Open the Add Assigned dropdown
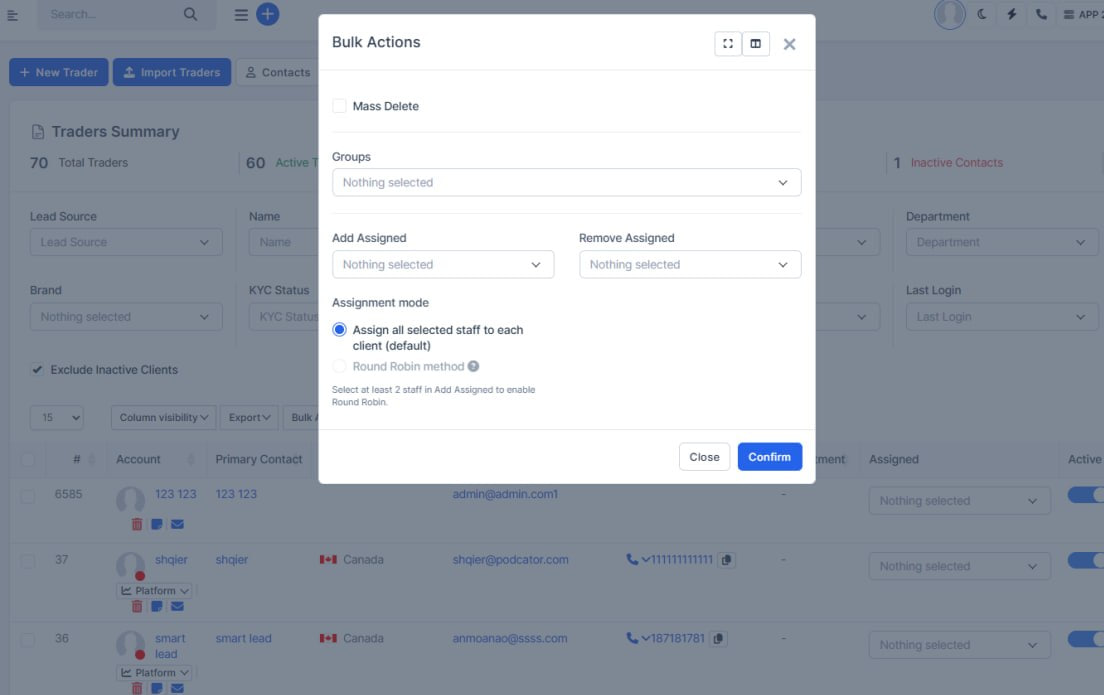Viewport: 1104px width, 695px height. point(443,265)
